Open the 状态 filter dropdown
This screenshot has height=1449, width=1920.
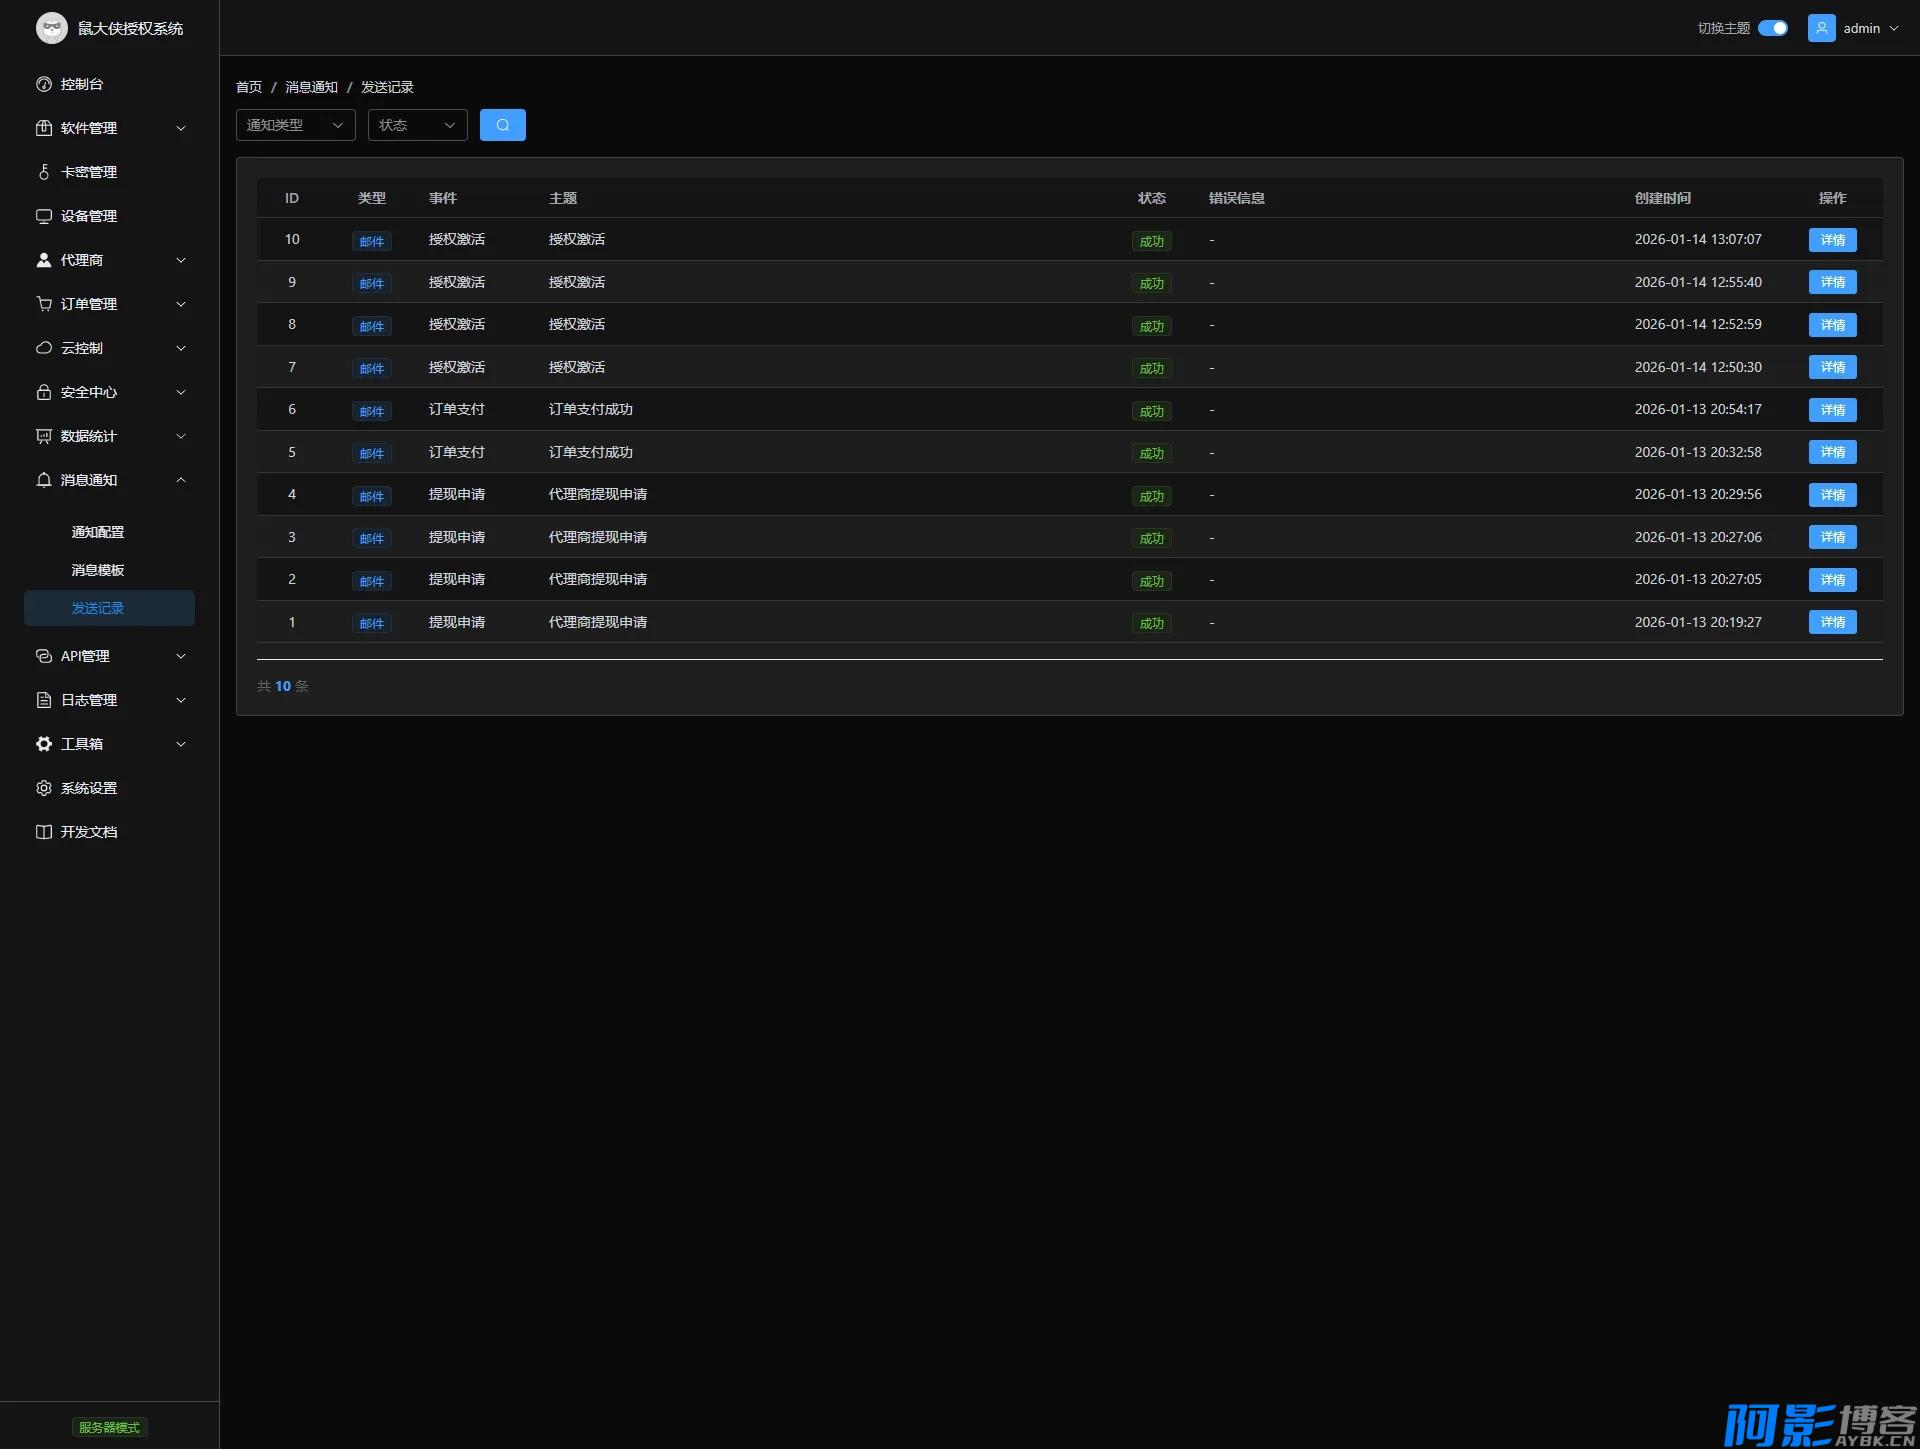(x=417, y=125)
